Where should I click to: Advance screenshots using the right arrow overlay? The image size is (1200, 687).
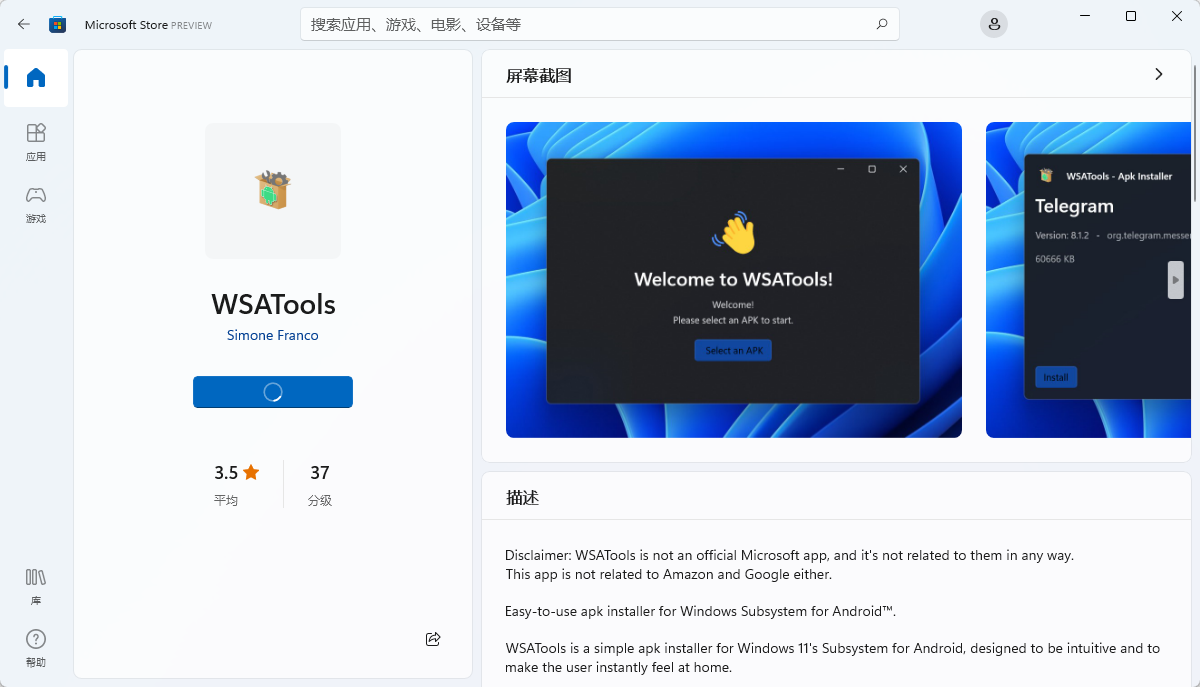[1175, 280]
